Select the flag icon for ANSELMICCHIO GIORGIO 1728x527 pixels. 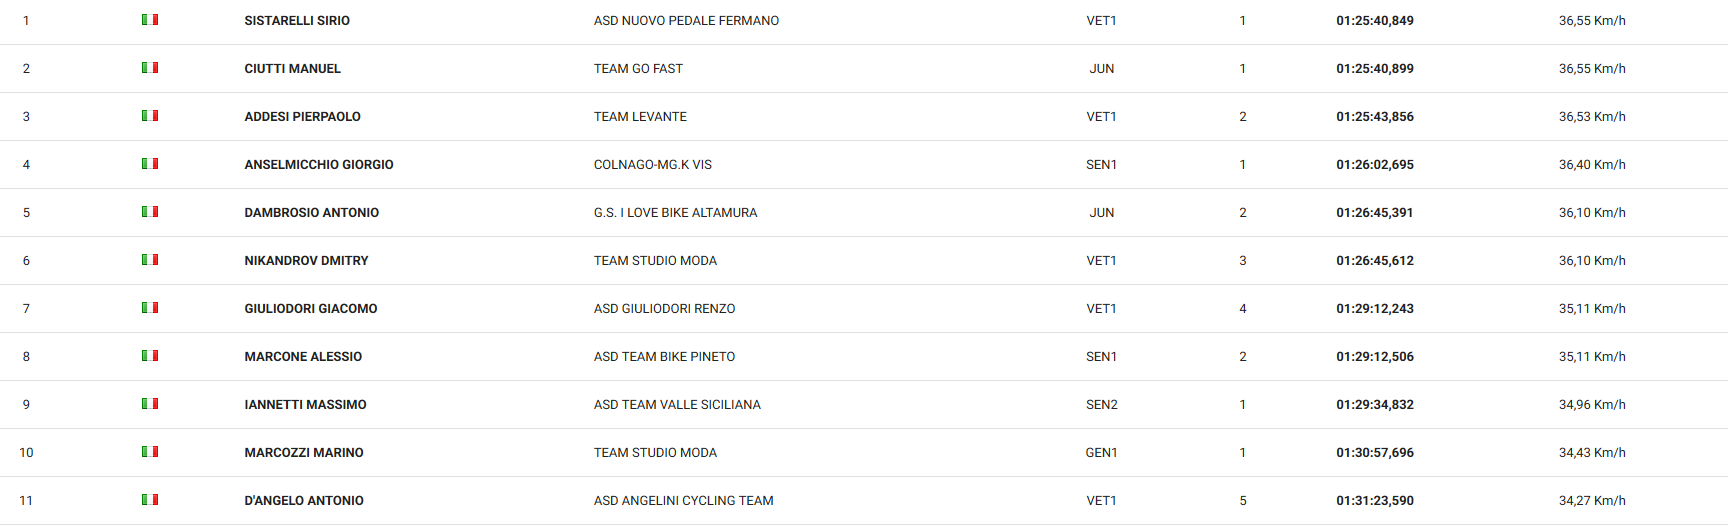150,164
